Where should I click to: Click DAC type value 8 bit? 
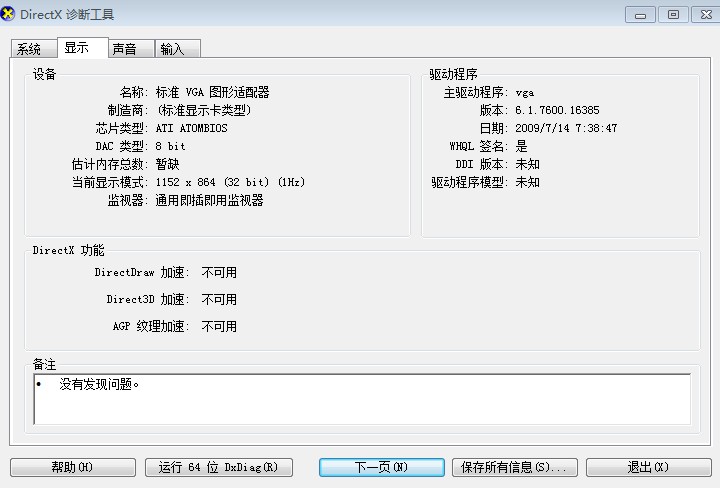(x=170, y=146)
